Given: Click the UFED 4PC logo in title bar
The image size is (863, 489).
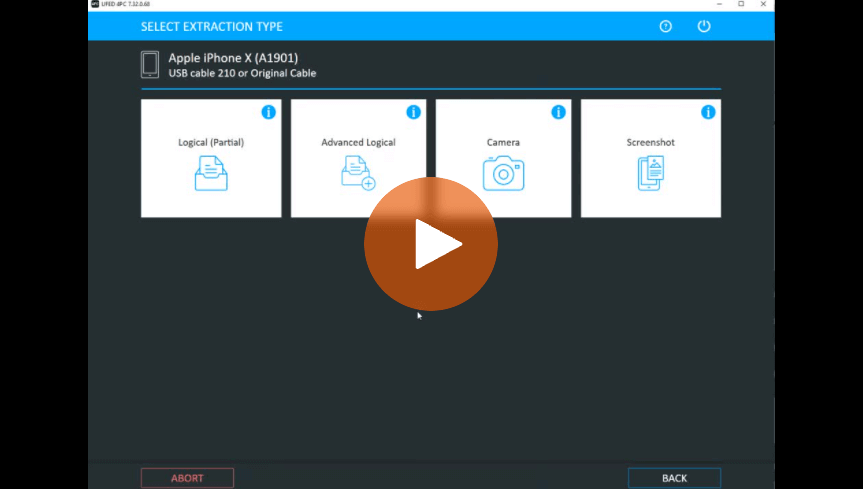Looking at the screenshot, I should coord(95,4).
